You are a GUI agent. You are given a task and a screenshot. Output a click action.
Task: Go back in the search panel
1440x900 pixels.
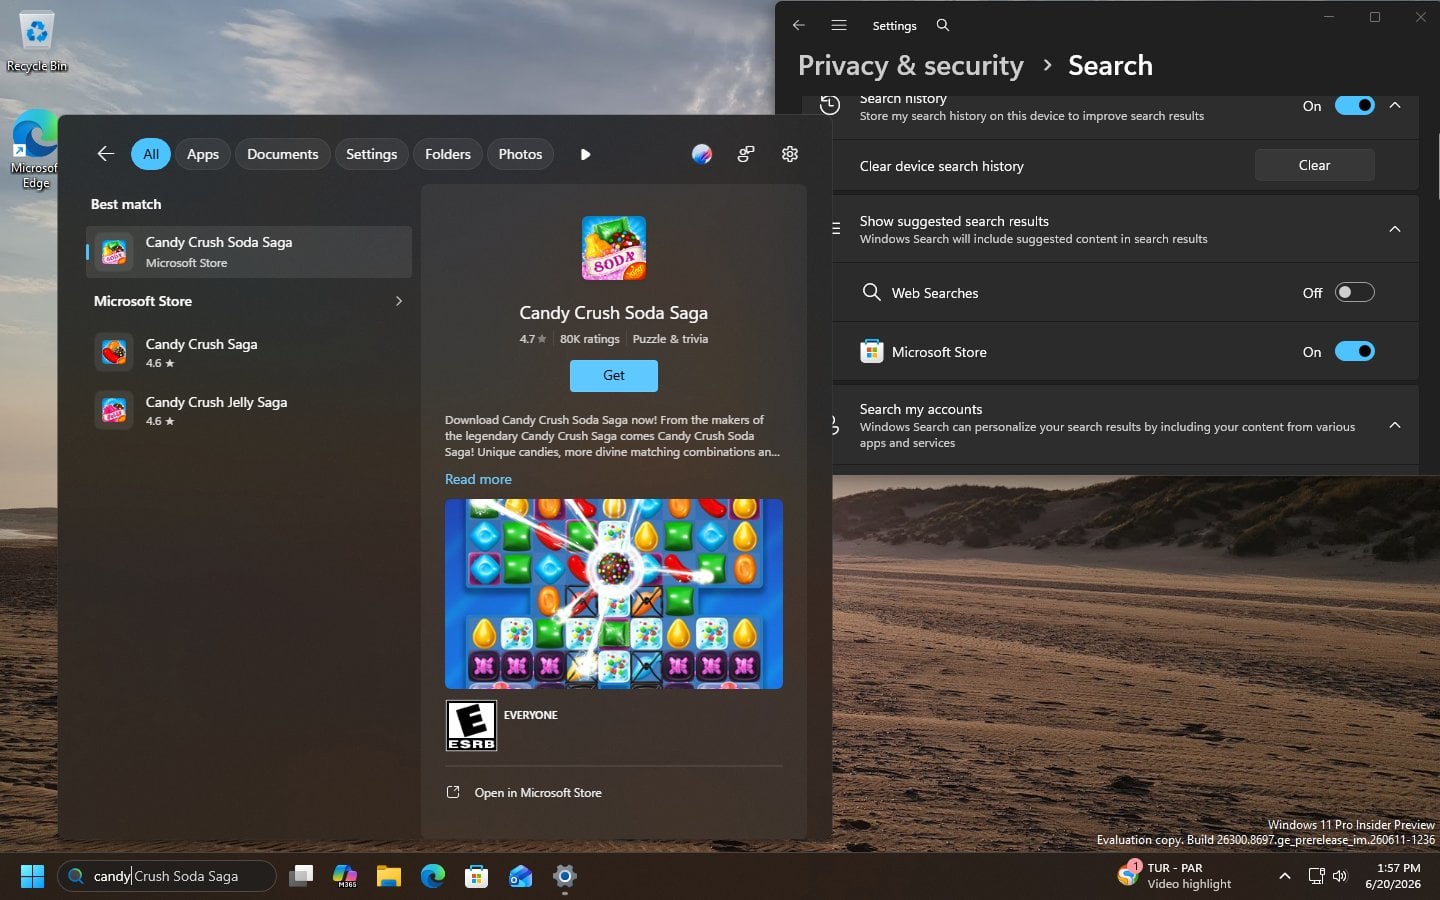point(106,154)
